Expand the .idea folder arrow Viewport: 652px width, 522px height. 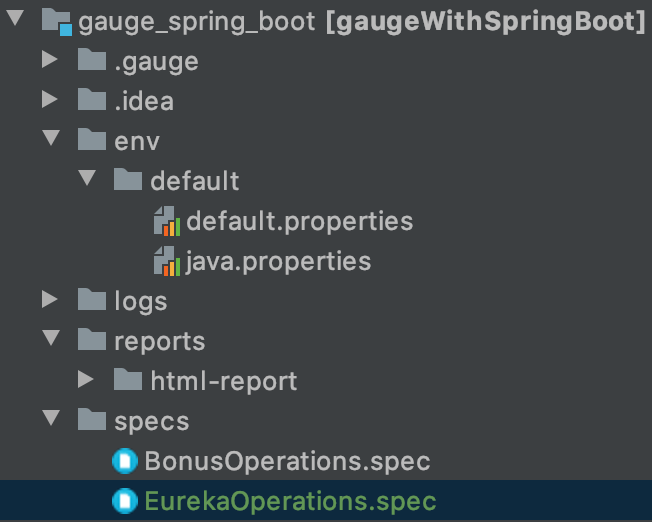click(x=50, y=101)
